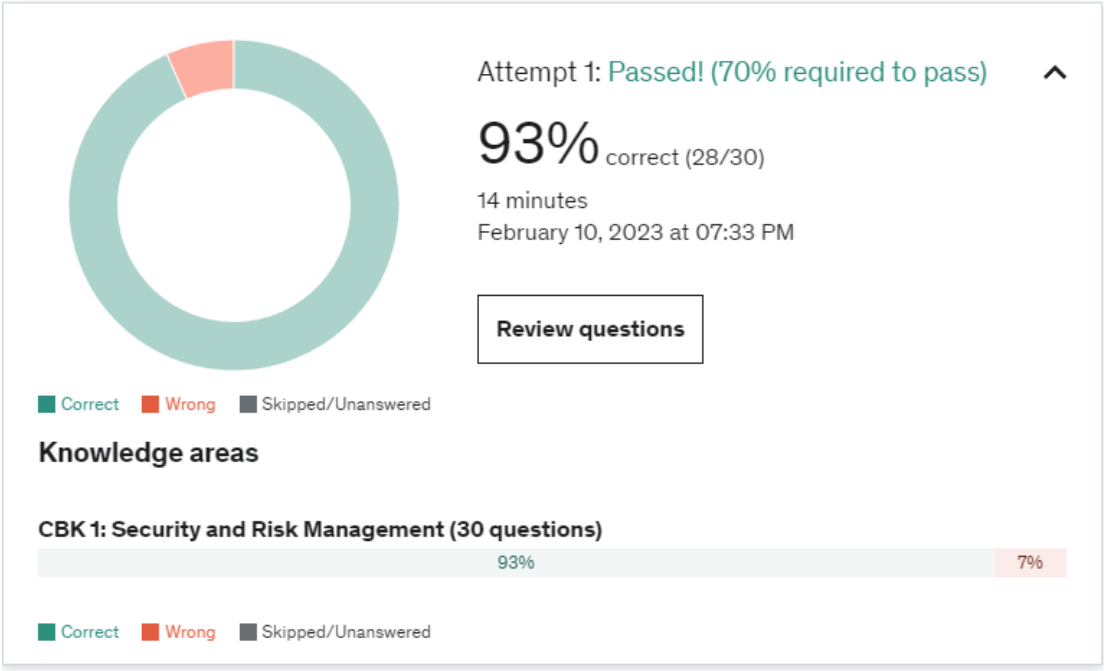Collapse the Attempt 1 results chevron

[x=1055, y=73]
